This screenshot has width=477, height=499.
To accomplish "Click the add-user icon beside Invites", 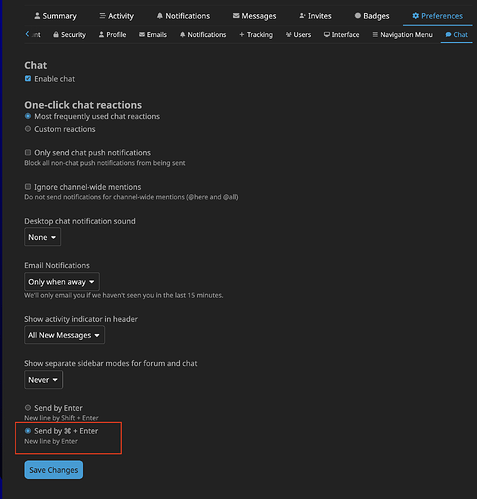I will pos(302,16).
